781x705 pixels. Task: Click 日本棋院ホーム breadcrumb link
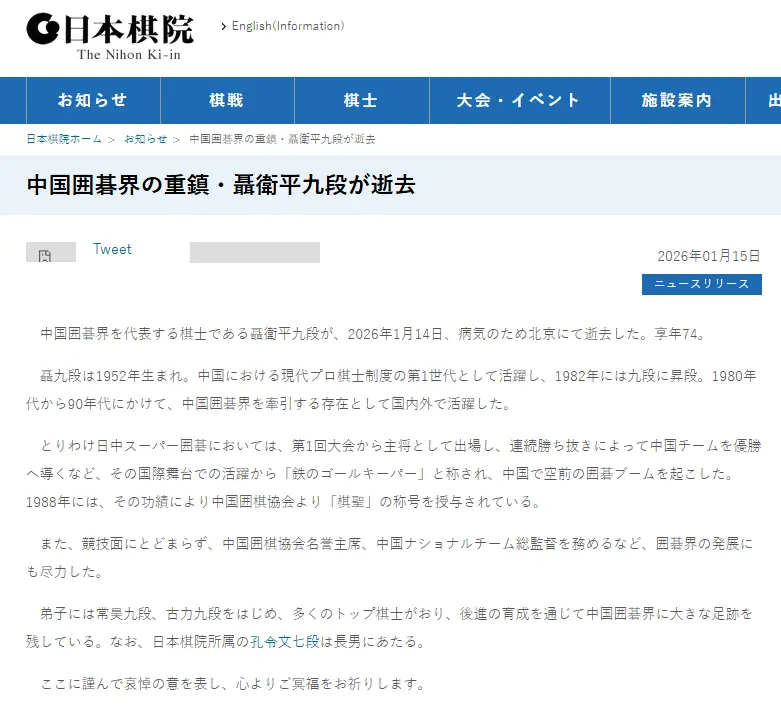[x=64, y=139]
